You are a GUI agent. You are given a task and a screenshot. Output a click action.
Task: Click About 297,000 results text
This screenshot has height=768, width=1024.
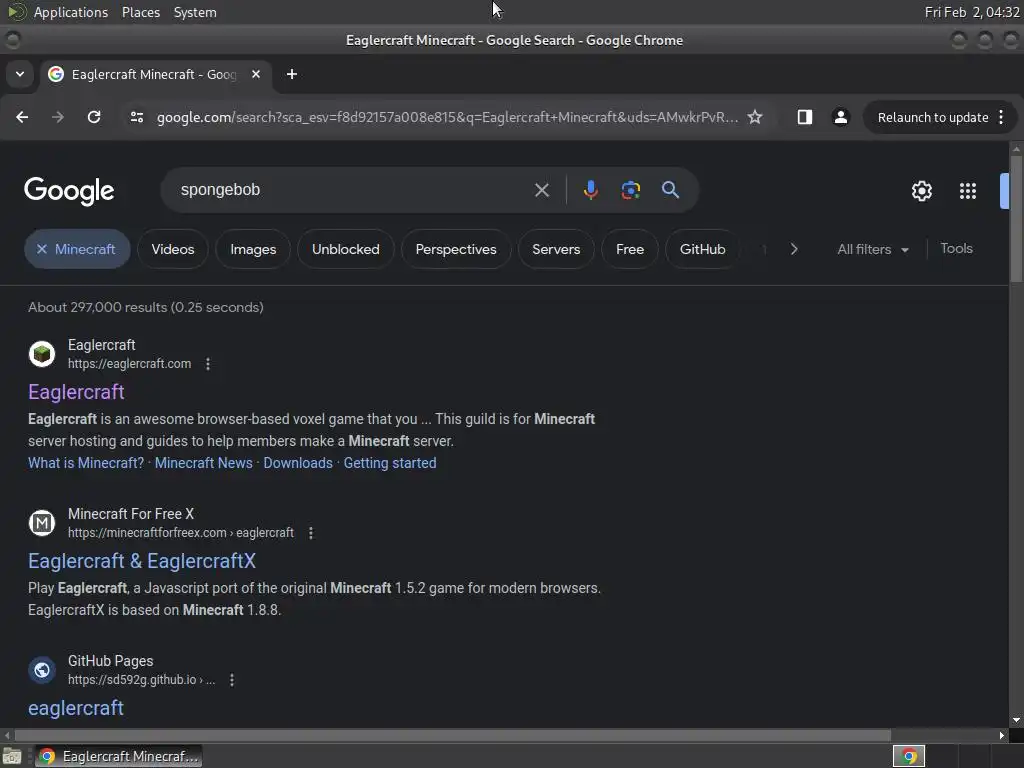(x=146, y=307)
